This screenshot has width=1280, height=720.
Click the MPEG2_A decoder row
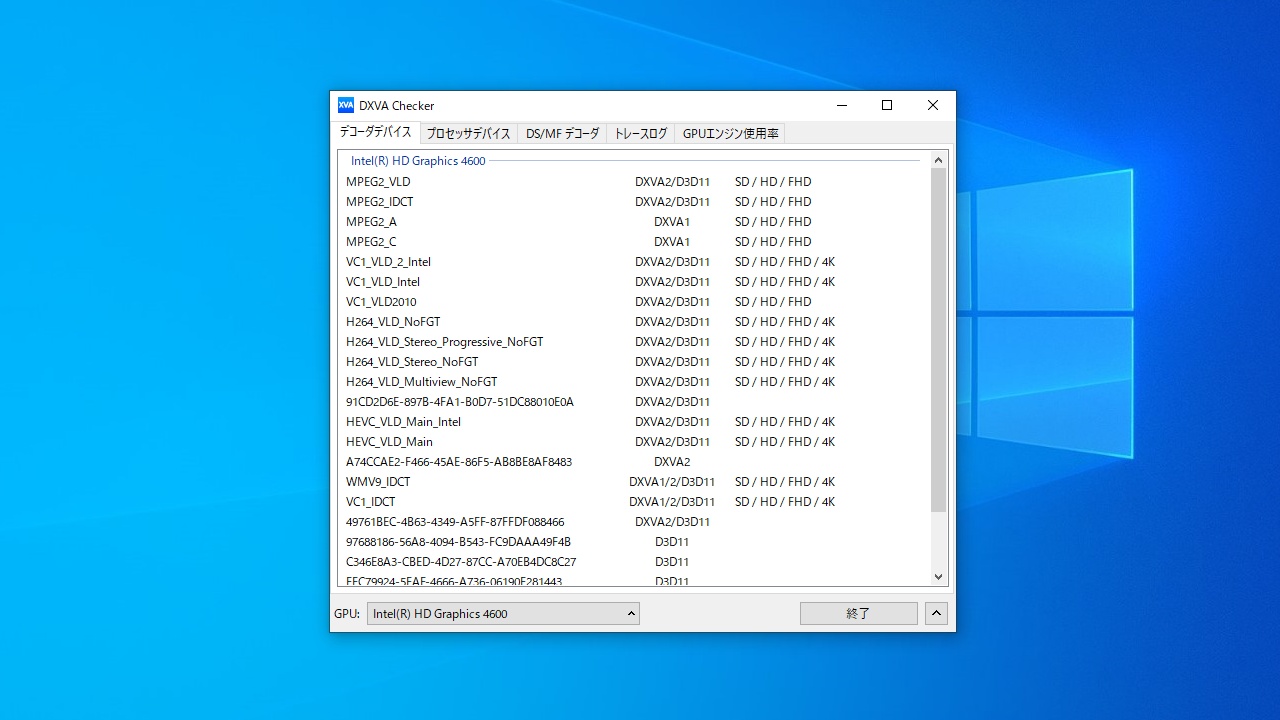click(633, 222)
